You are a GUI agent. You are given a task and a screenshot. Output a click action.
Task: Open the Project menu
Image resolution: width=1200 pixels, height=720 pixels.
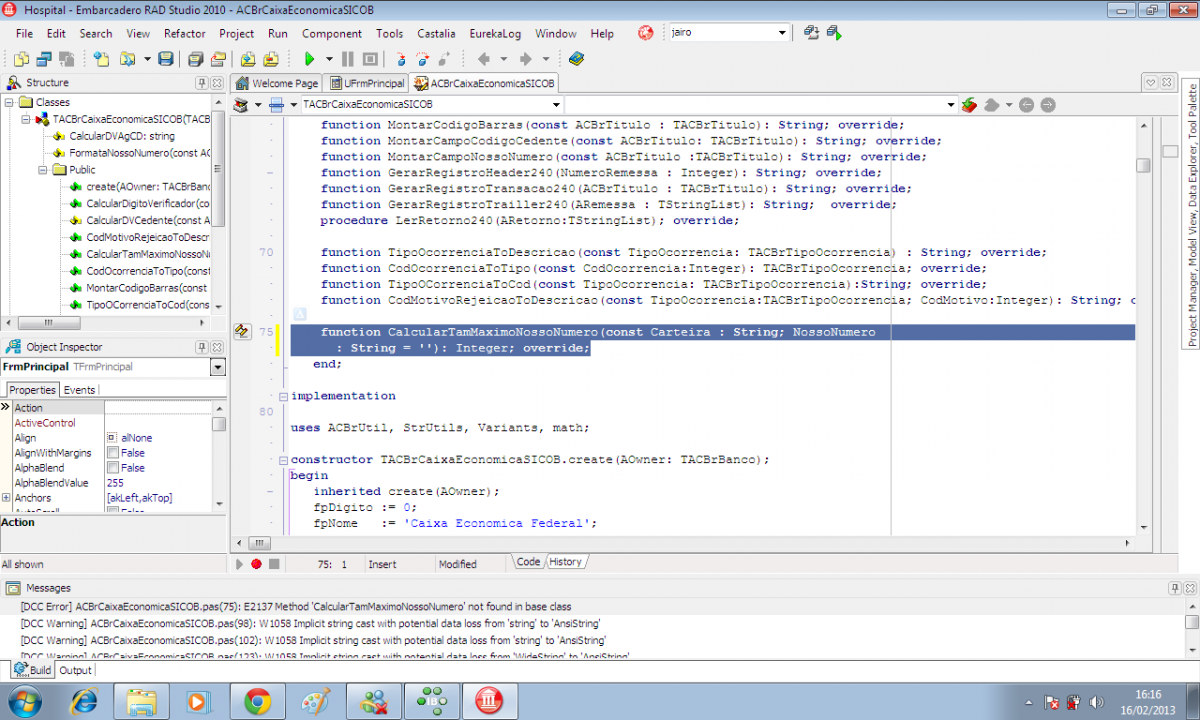[237, 33]
